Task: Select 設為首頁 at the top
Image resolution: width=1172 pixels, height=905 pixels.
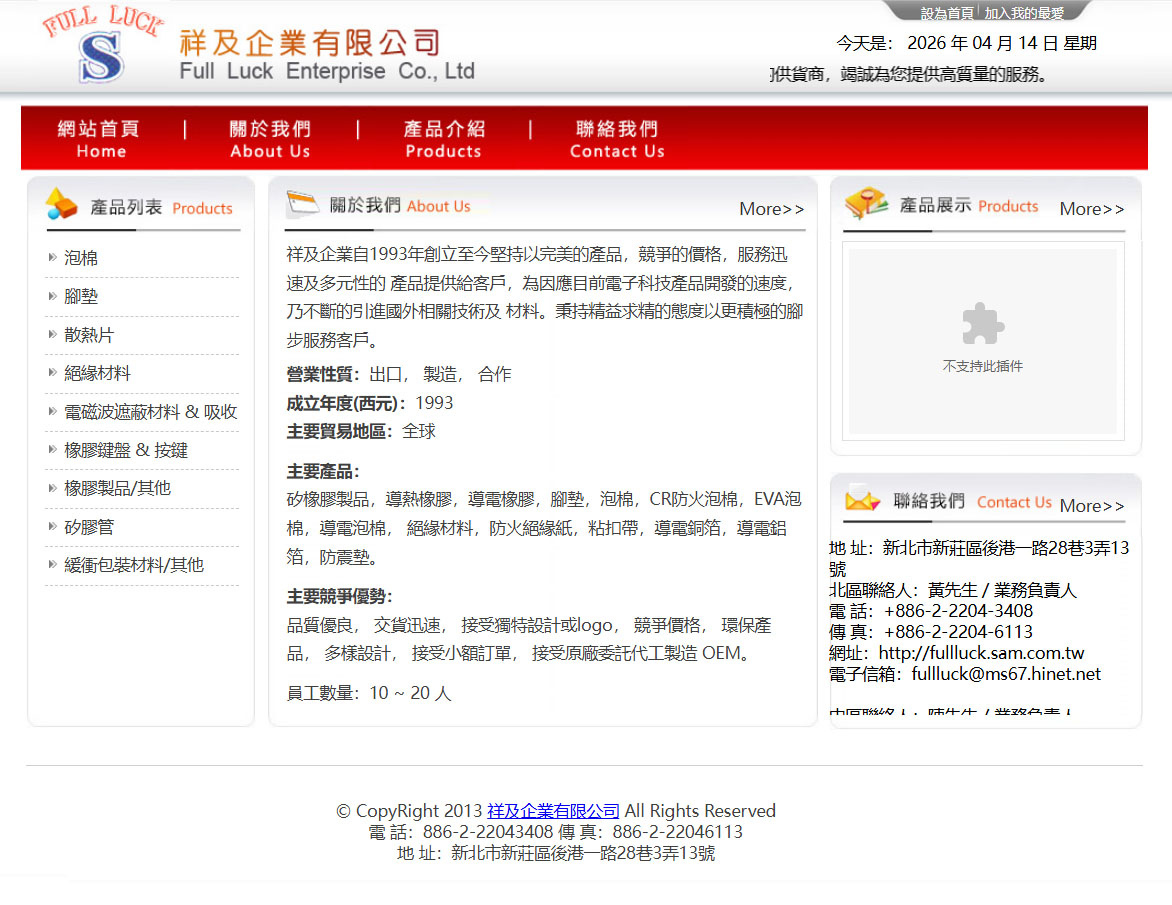Action: click(x=946, y=13)
